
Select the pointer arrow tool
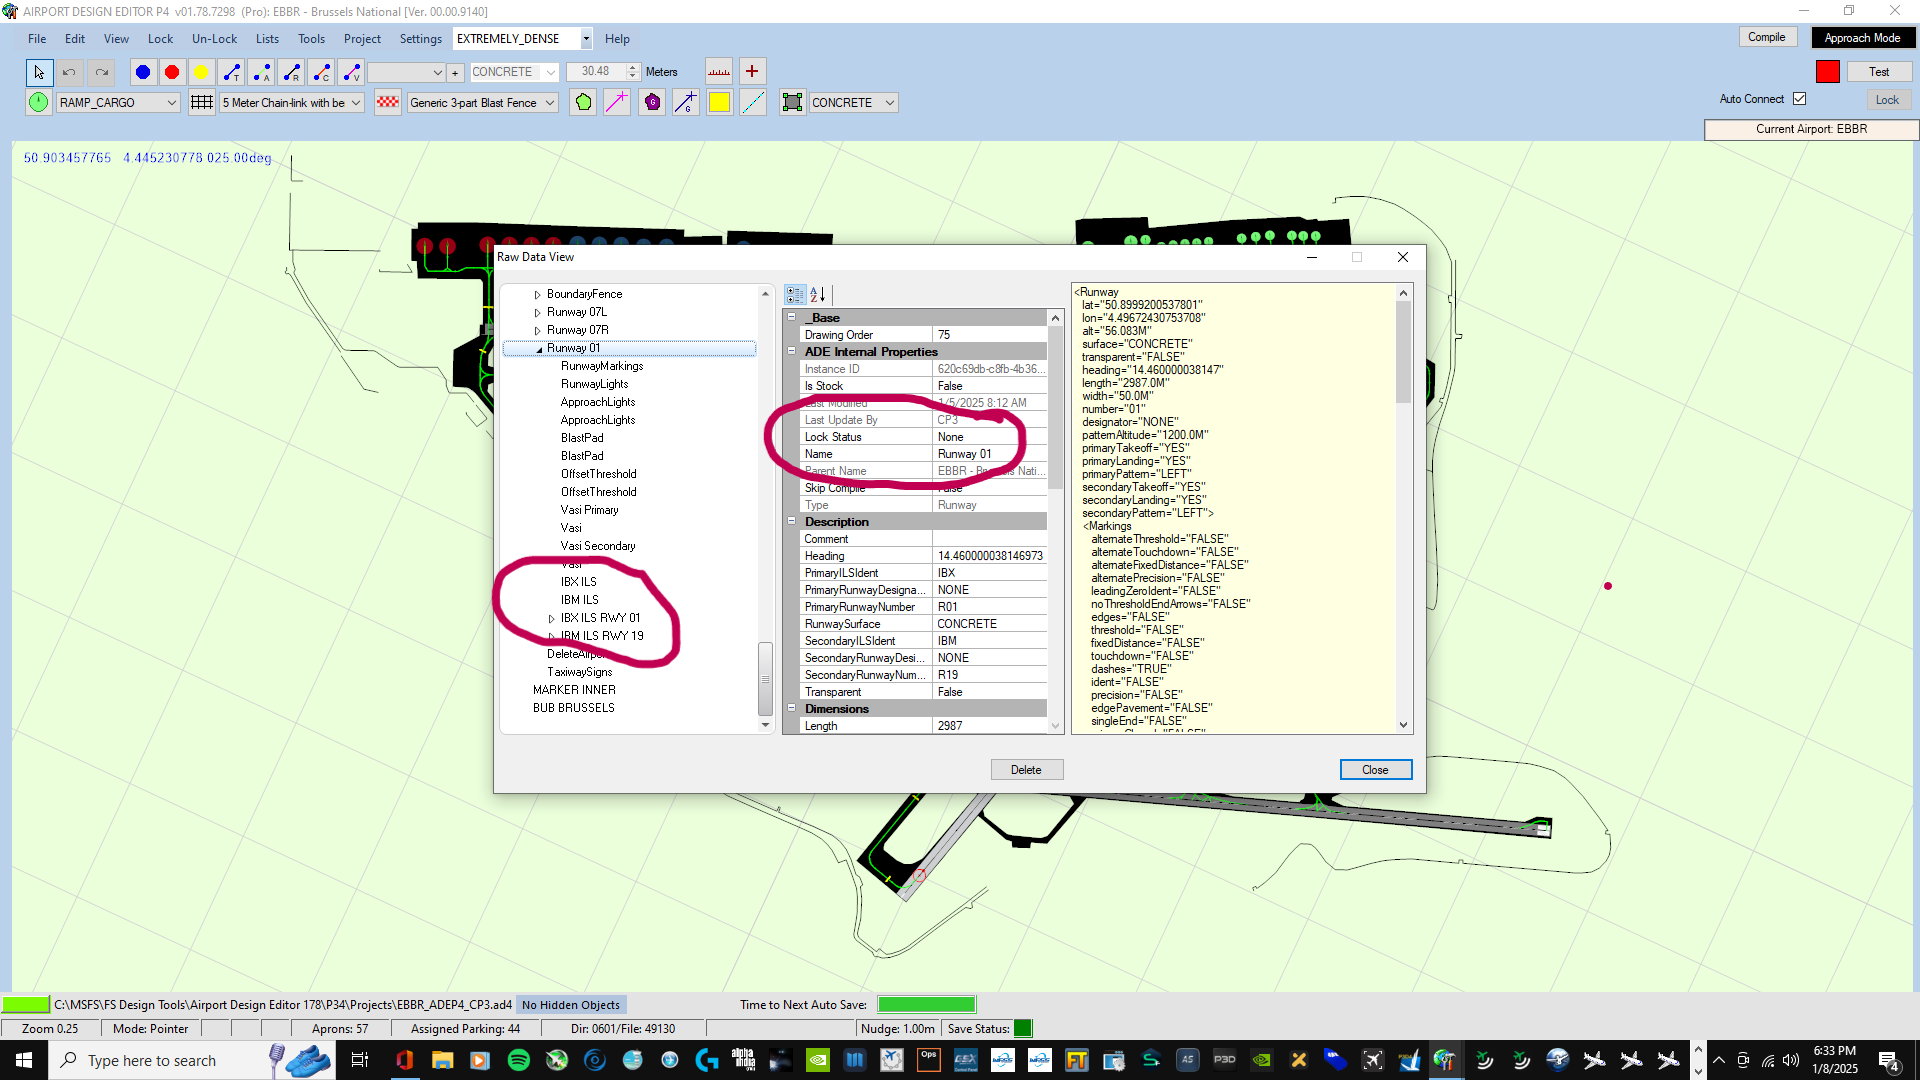coord(38,72)
